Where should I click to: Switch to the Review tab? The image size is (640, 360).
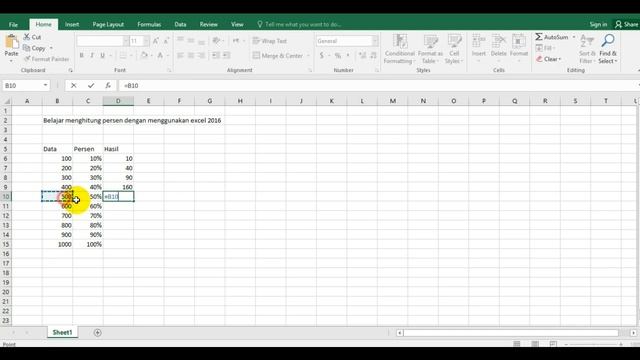coord(208,24)
